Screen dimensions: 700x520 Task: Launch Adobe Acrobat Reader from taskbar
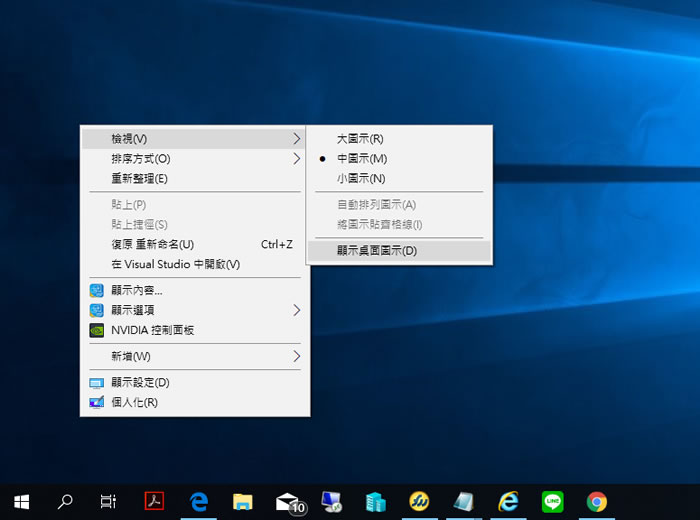(x=154, y=502)
